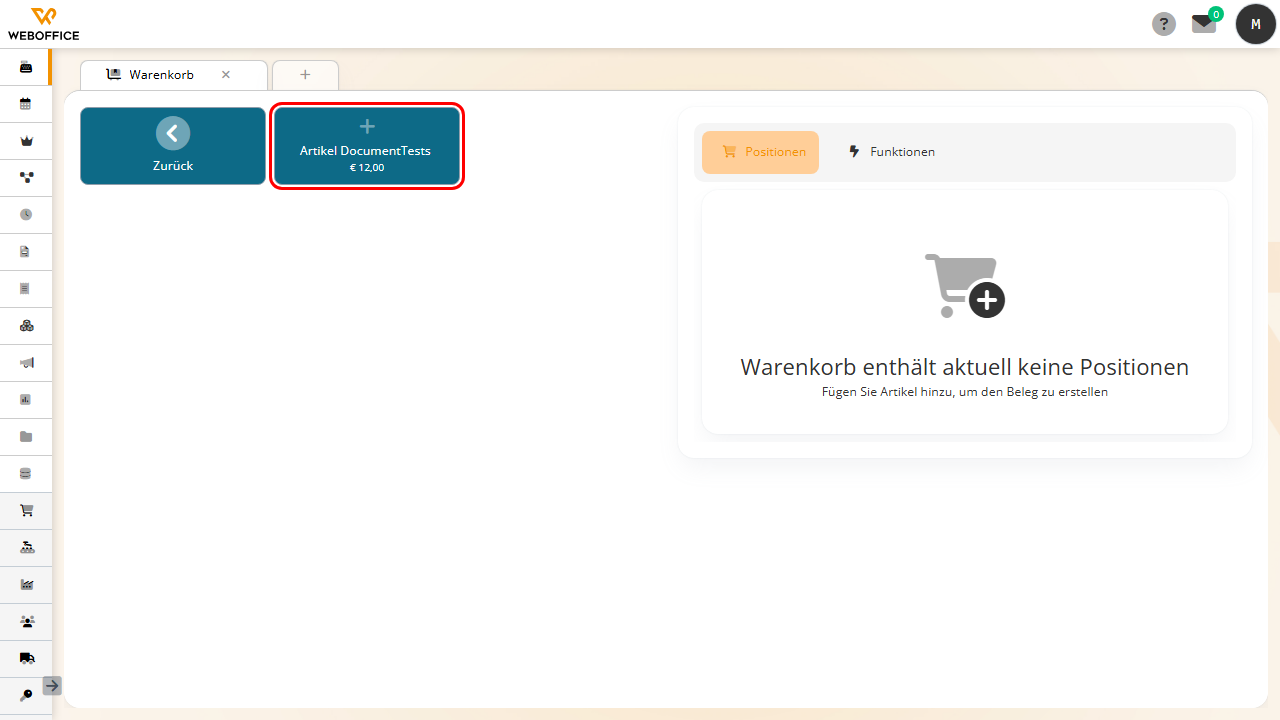Open the delivery truck sidebar icon
Screen dimensions: 1280x720
pos(26,658)
